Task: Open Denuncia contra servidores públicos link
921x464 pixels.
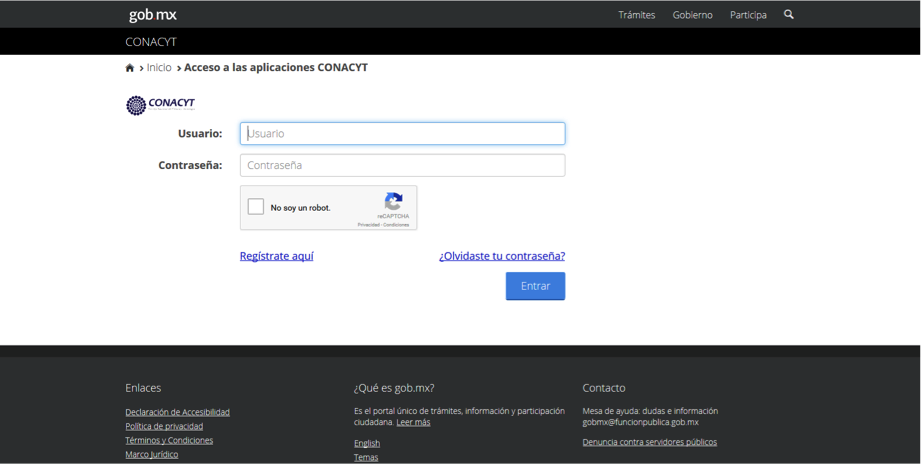Action: (x=649, y=442)
